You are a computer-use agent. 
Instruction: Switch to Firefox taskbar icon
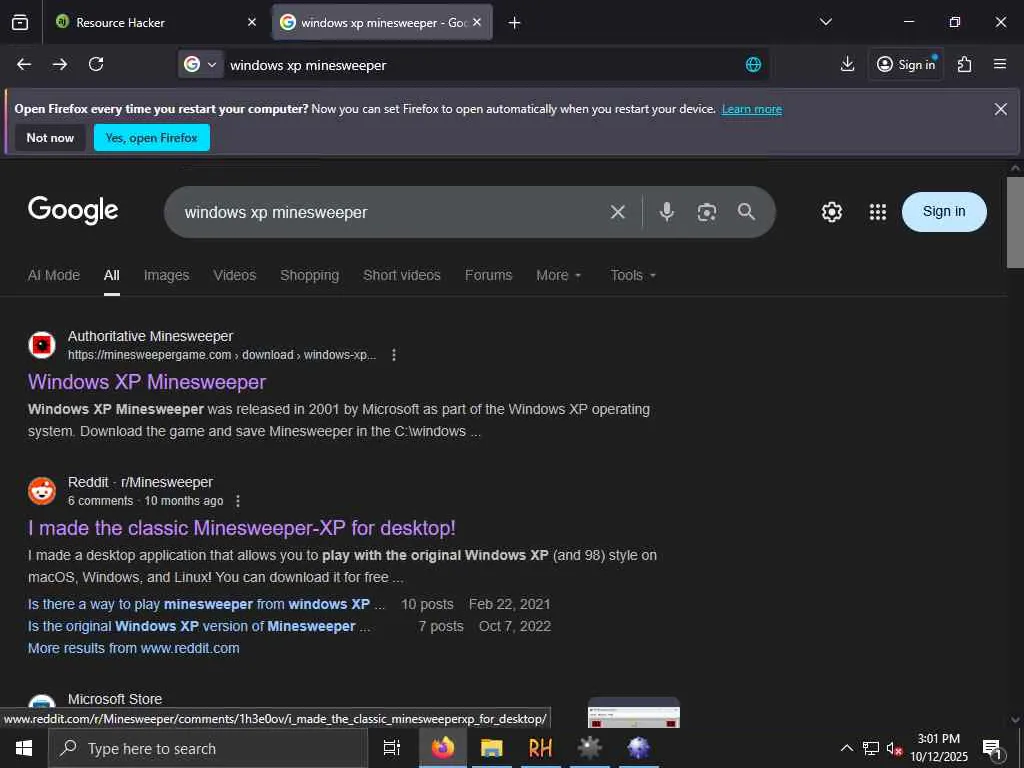tap(443, 748)
